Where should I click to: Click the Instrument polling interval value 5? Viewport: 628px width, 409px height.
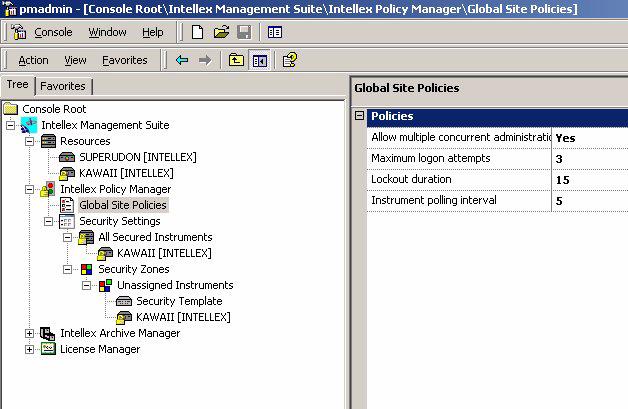559,201
